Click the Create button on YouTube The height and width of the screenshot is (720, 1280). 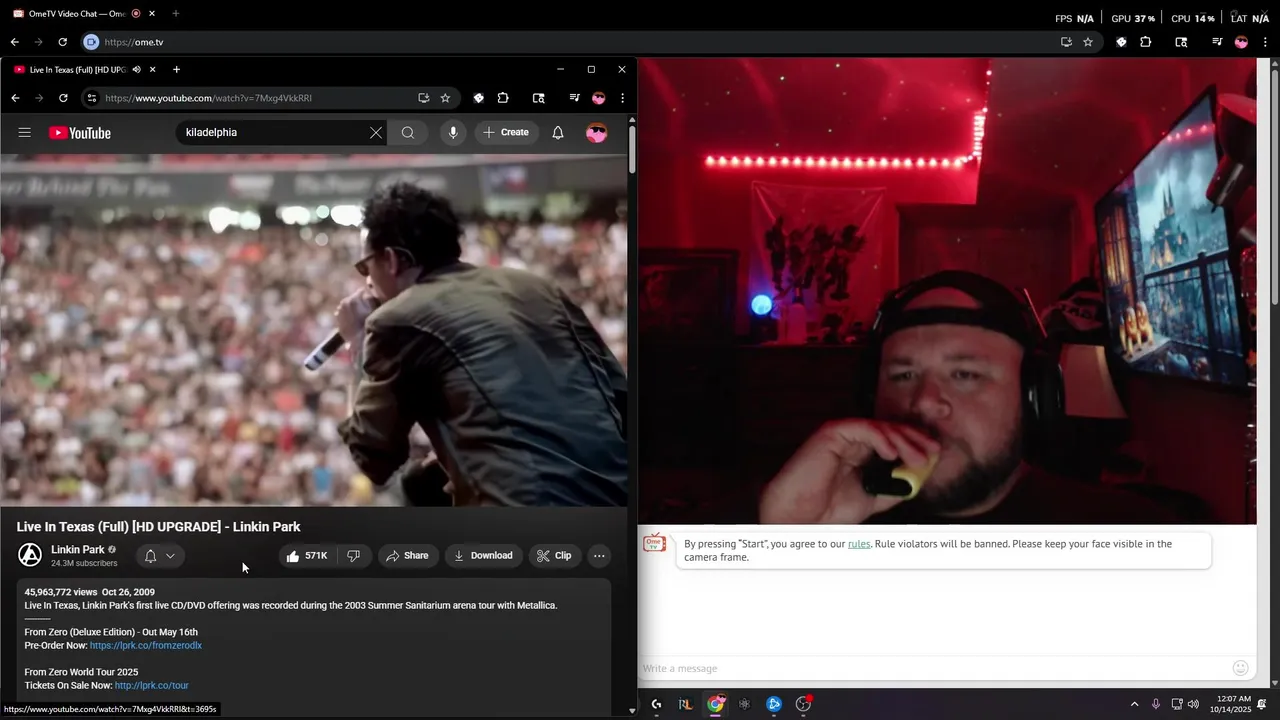[x=507, y=133]
